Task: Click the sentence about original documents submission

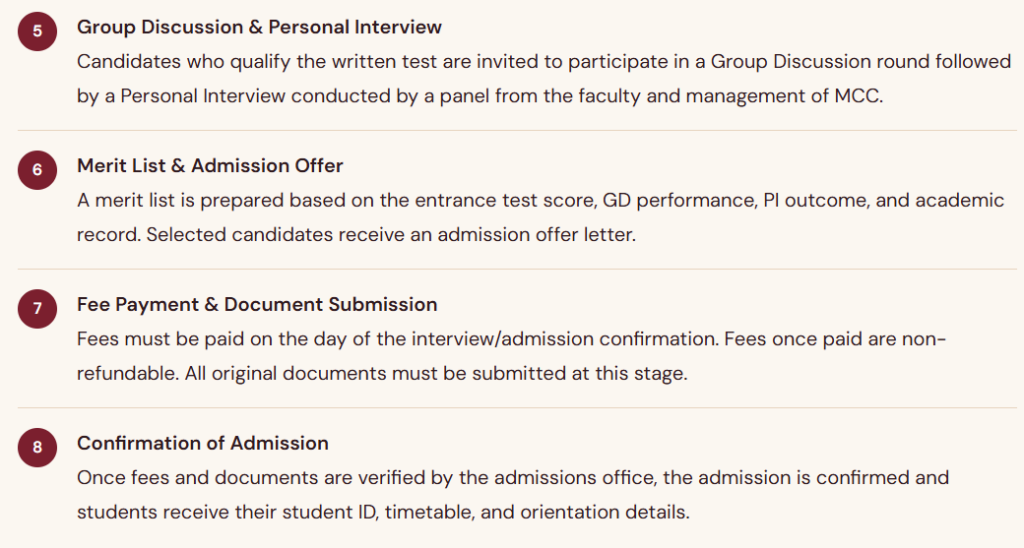Action: 436,374
